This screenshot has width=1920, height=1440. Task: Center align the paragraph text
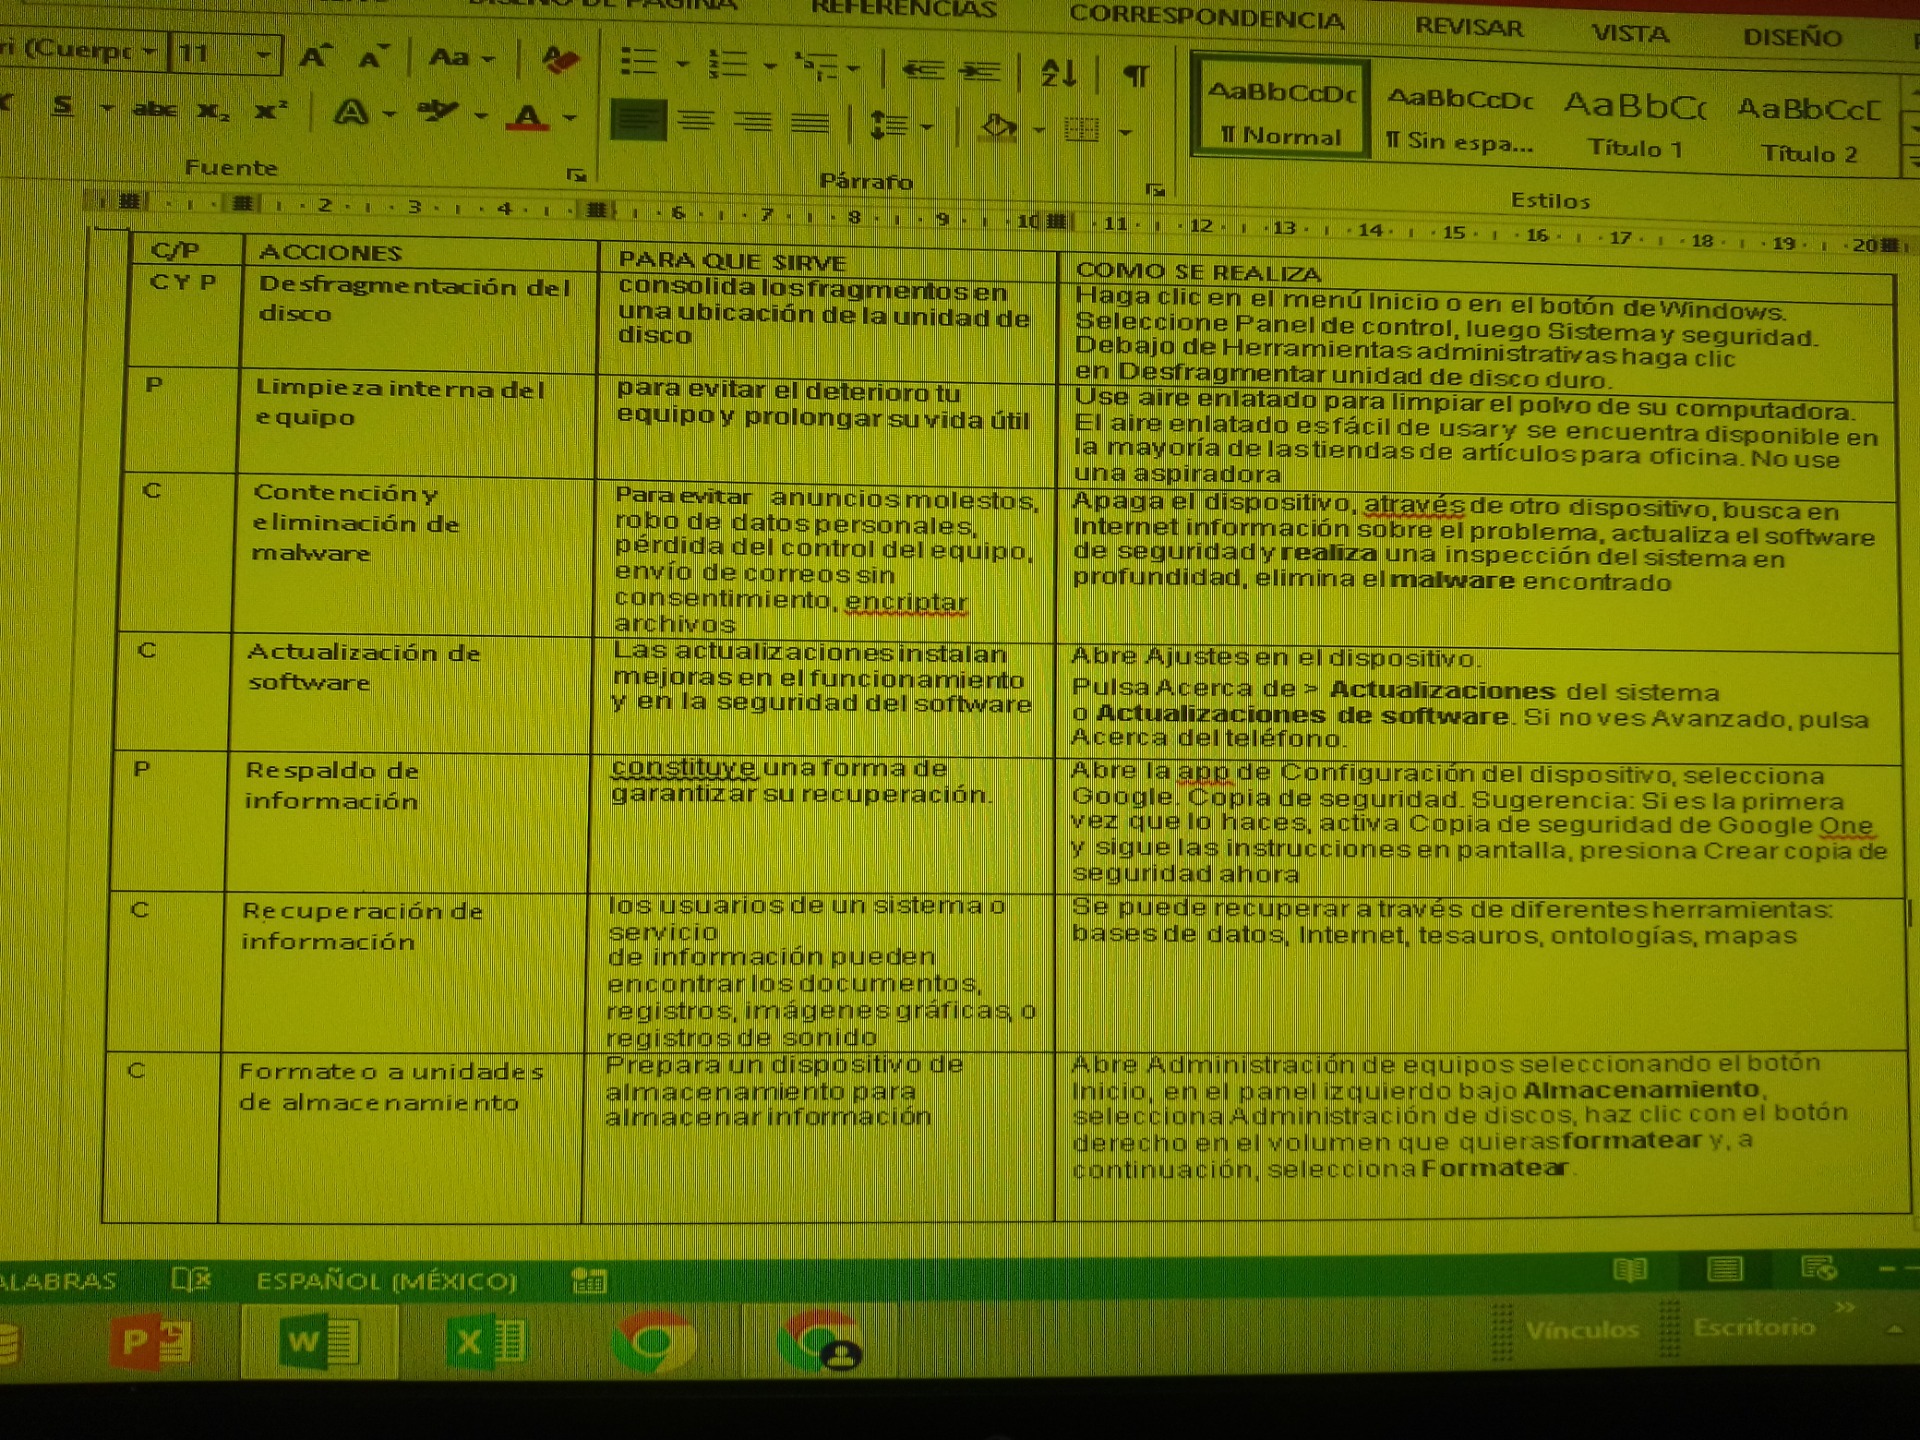(x=696, y=121)
